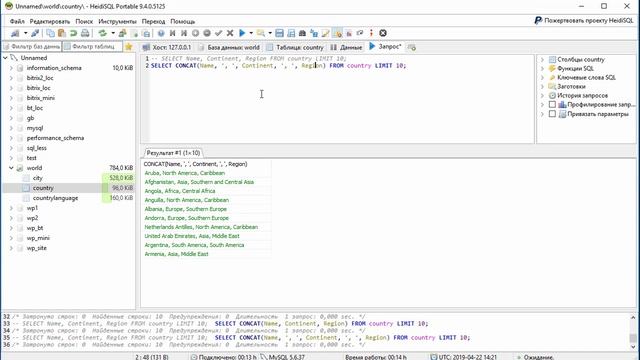The width and height of the screenshot is (640, 360).
Task: Click the log panel scrollbar up arrow
Action: (633, 317)
